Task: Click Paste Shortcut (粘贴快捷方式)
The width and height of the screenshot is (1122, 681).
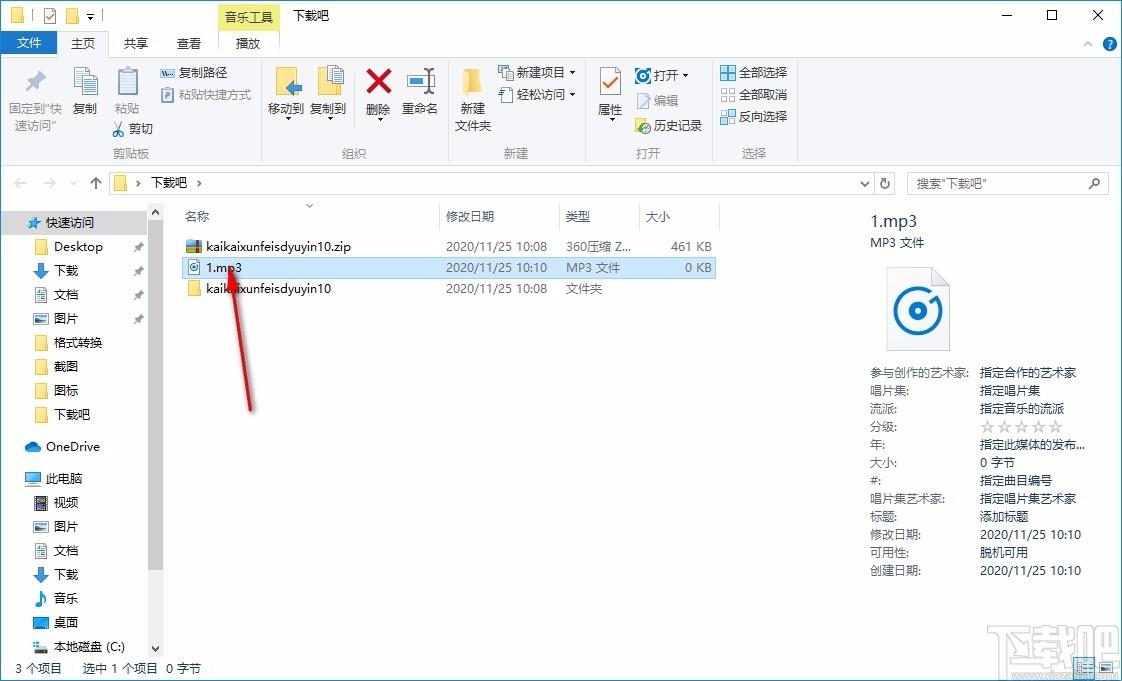Action: click(x=205, y=94)
